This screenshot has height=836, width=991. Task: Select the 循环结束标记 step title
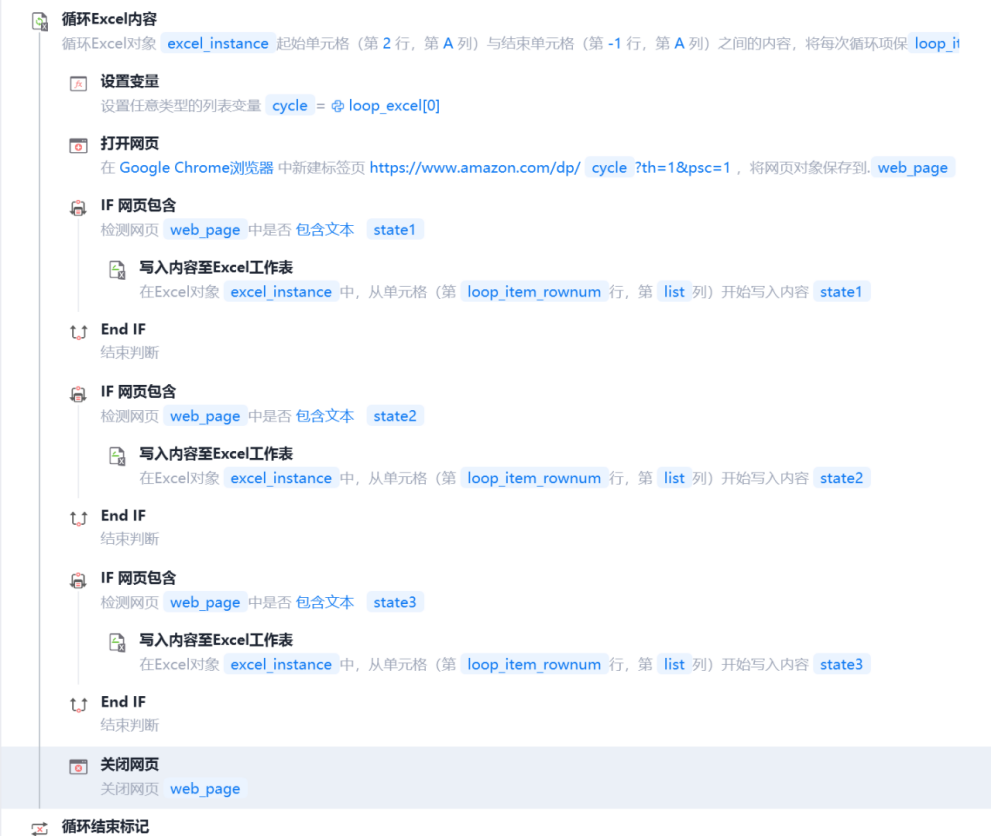105,826
